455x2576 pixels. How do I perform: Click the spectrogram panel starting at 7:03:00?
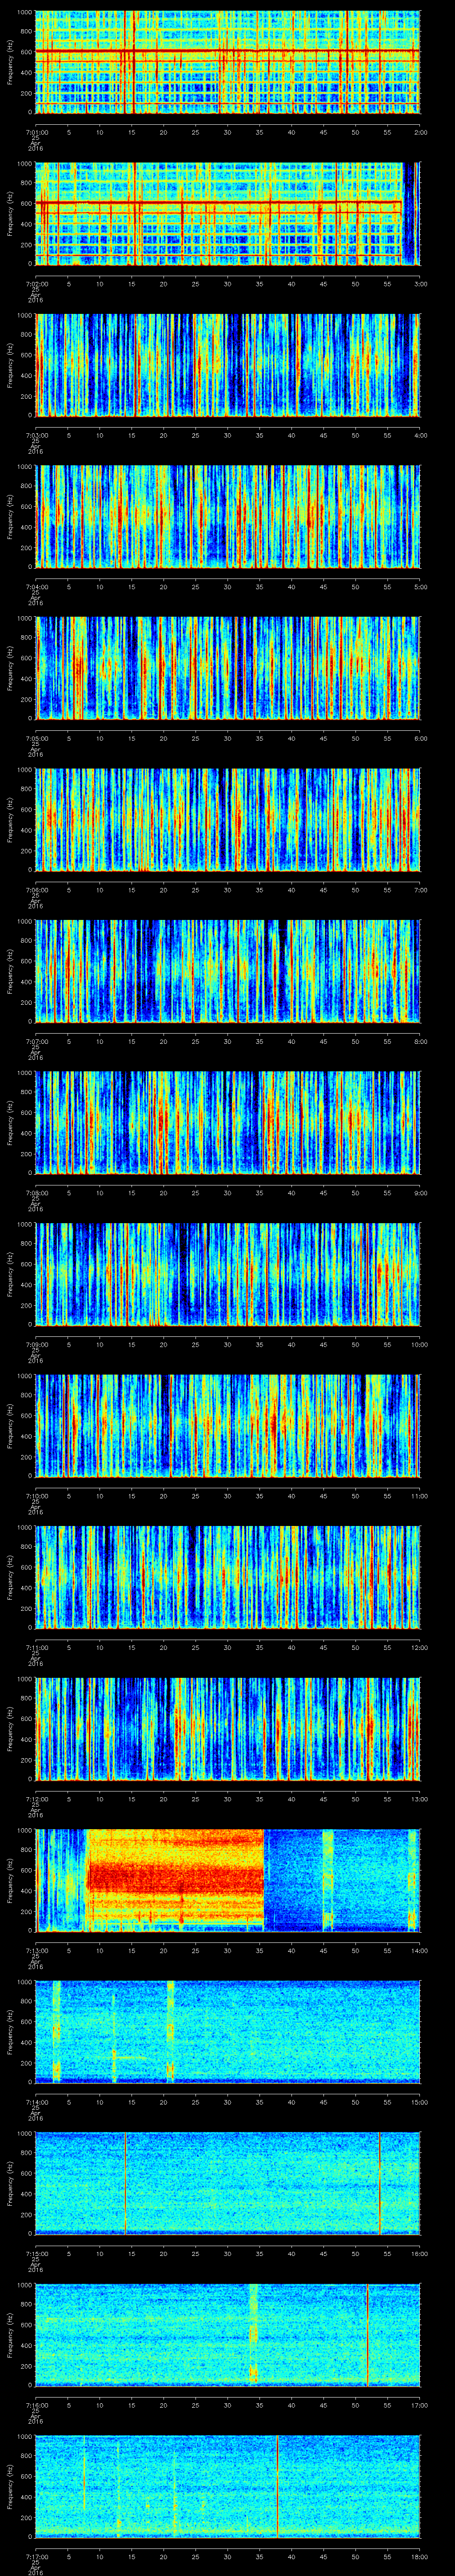coord(228,365)
